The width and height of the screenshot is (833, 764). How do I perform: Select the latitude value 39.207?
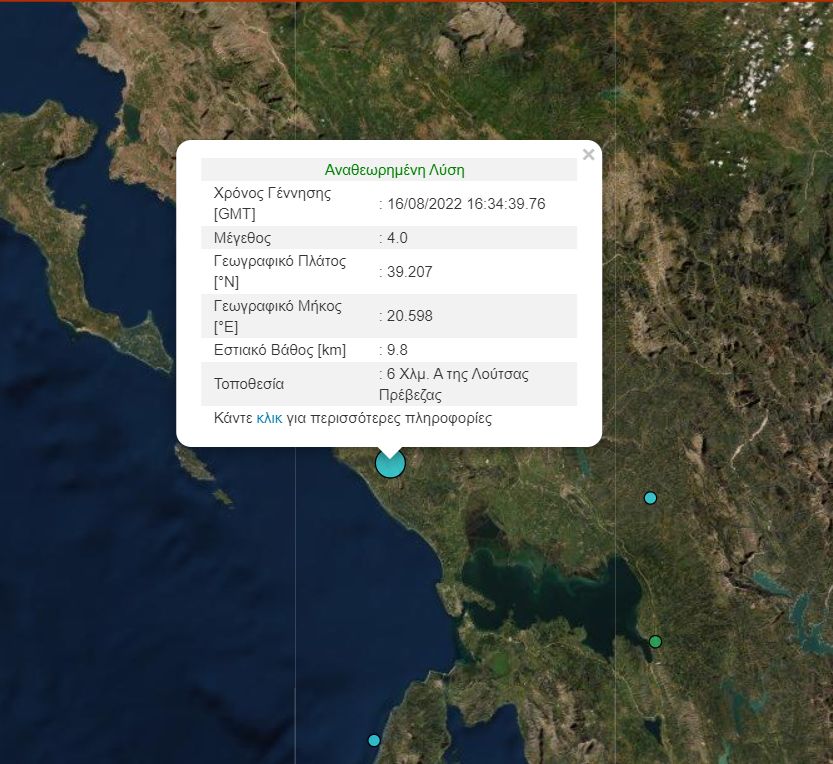tap(409, 272)
